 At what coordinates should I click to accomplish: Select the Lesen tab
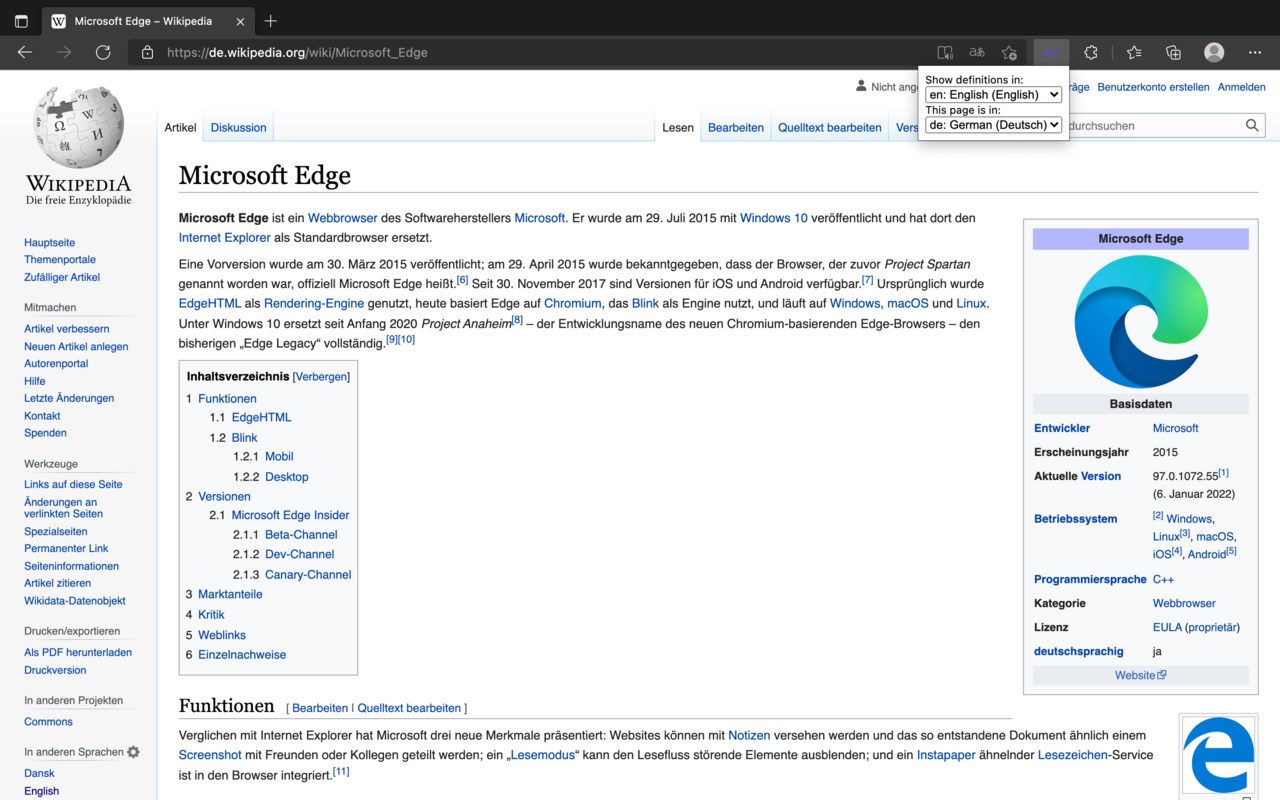pyautogui.click(x=678, y=128)
